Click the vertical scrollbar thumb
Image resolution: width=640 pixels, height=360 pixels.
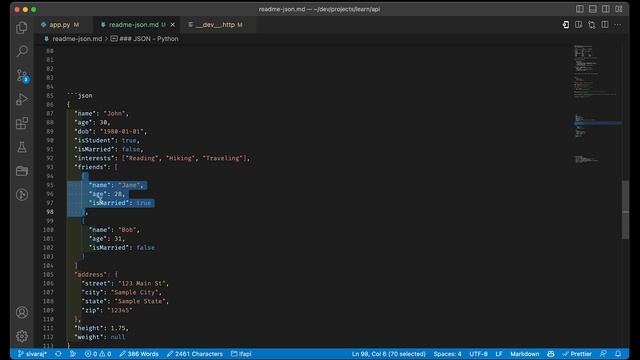[625, 210]
